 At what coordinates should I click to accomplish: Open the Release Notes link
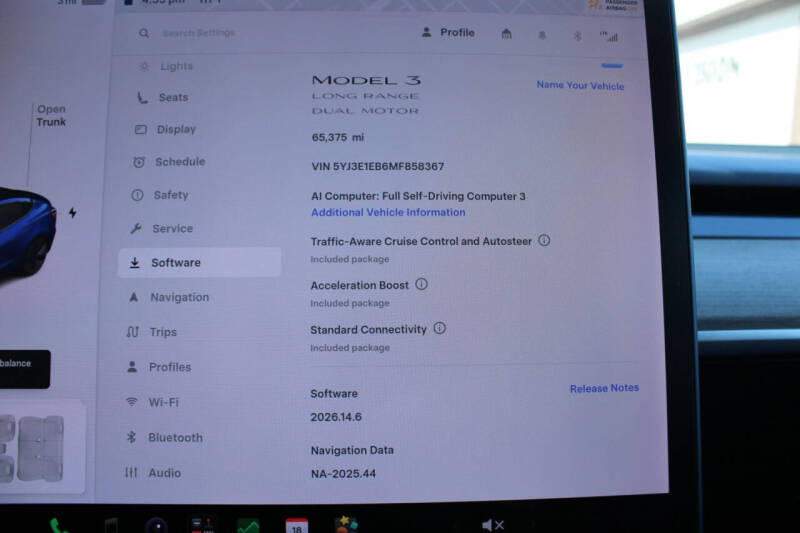(604, 388)
